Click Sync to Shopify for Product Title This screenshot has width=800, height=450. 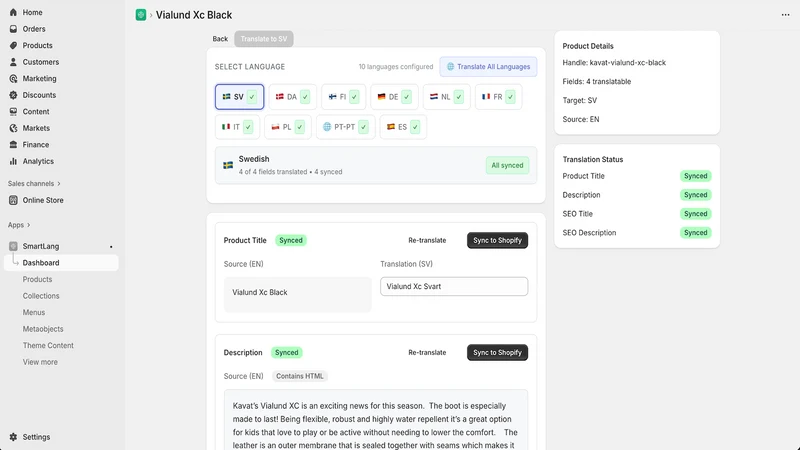tap(497, 240)
